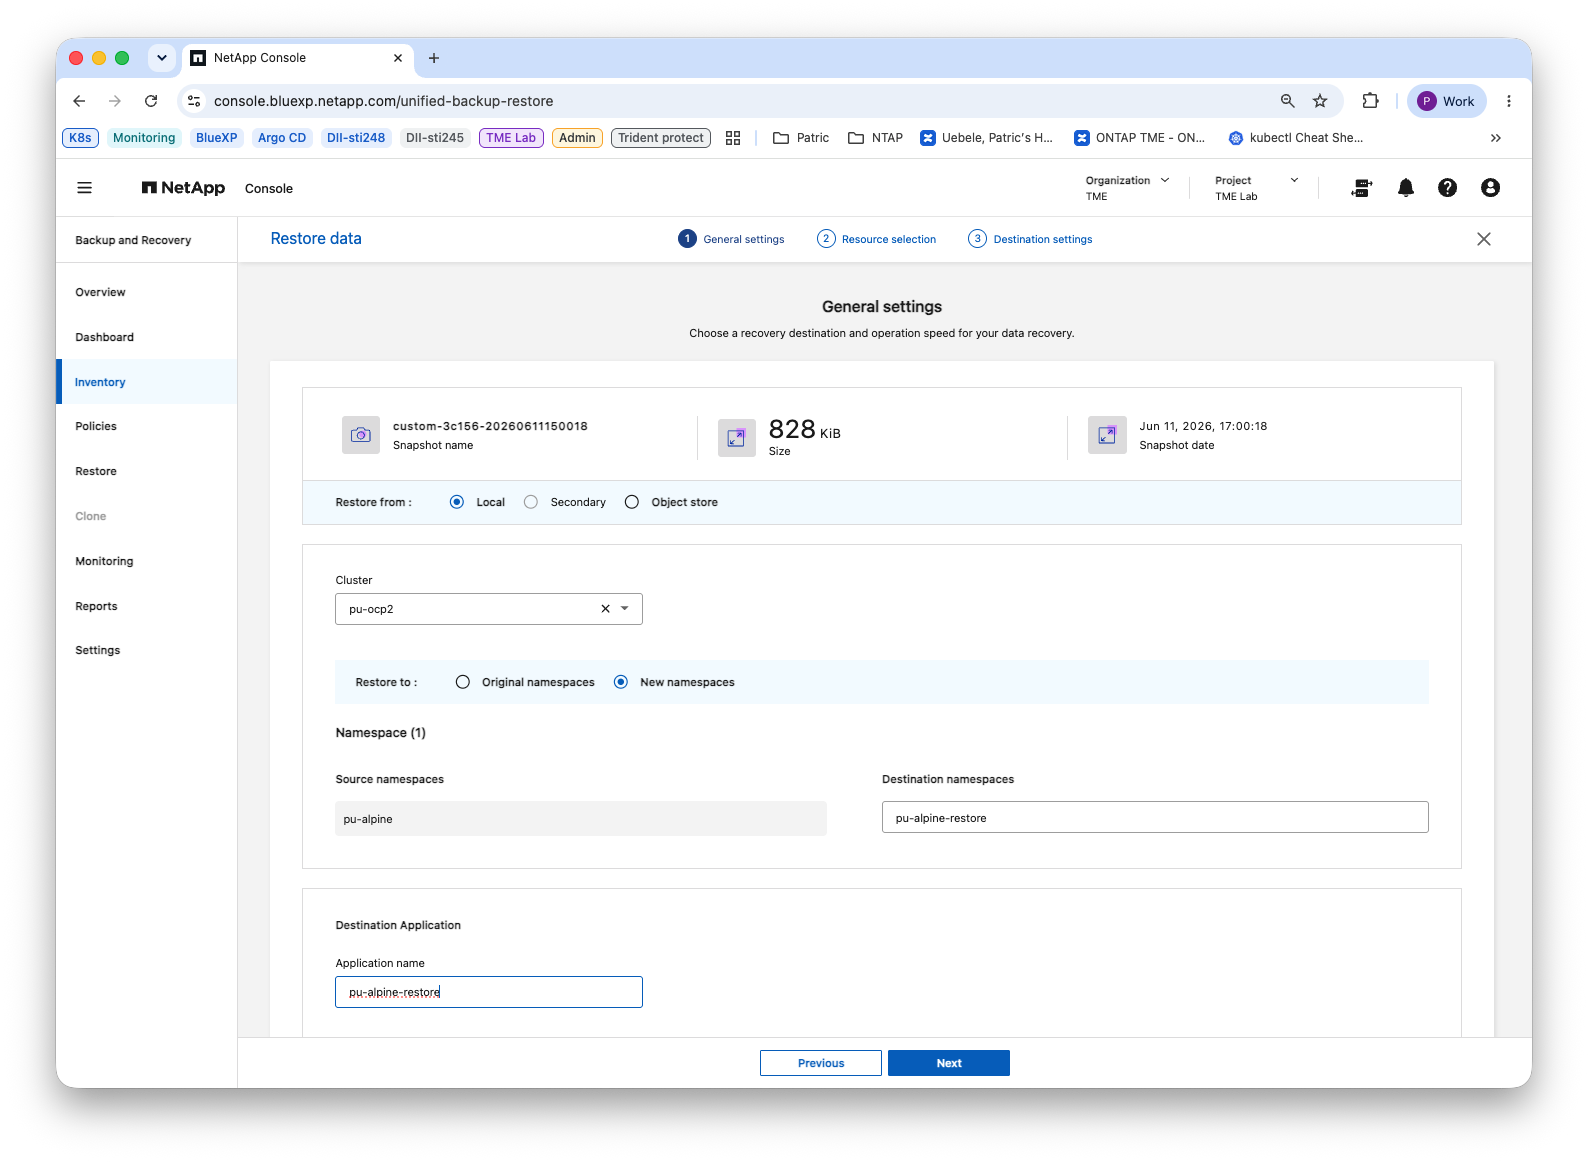This screenshot has height=1162, width=1588.
Task: Open the browser extensions puzzle icon
Action: 1371,101
